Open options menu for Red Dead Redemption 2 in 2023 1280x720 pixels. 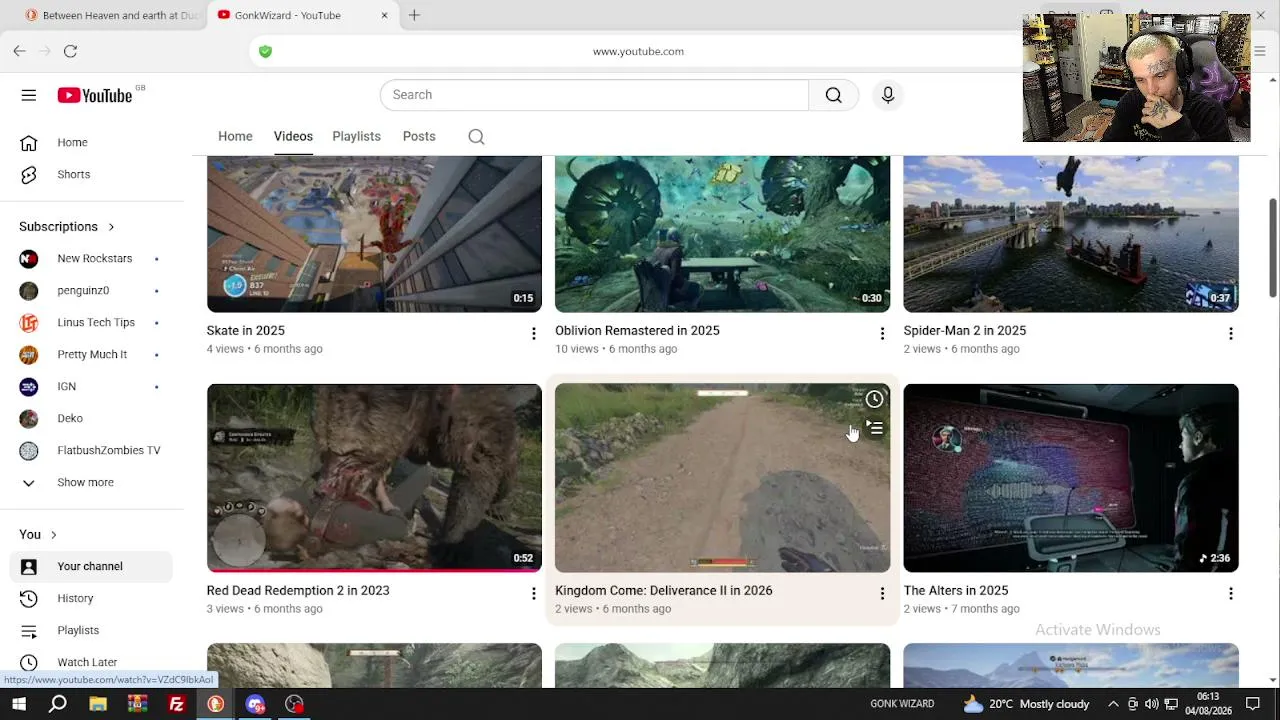tap(533, 594)
